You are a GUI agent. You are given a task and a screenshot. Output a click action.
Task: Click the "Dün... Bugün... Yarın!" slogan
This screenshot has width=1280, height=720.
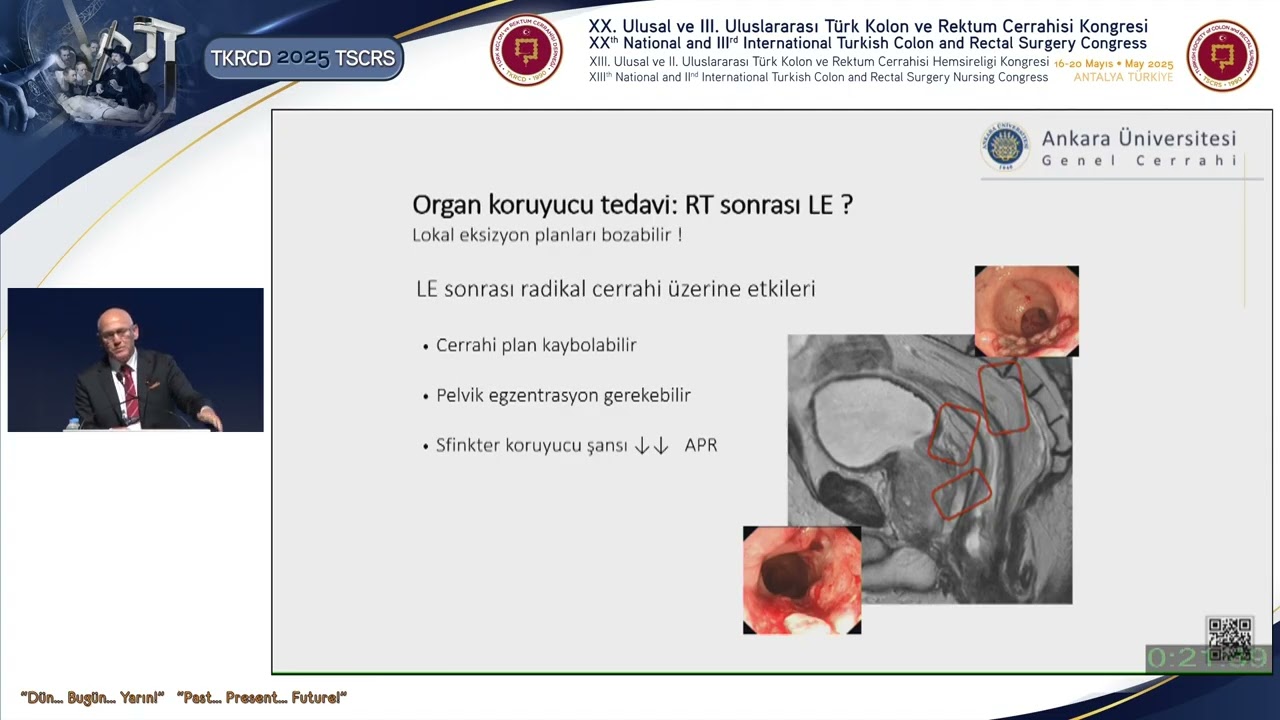point(92,697)
